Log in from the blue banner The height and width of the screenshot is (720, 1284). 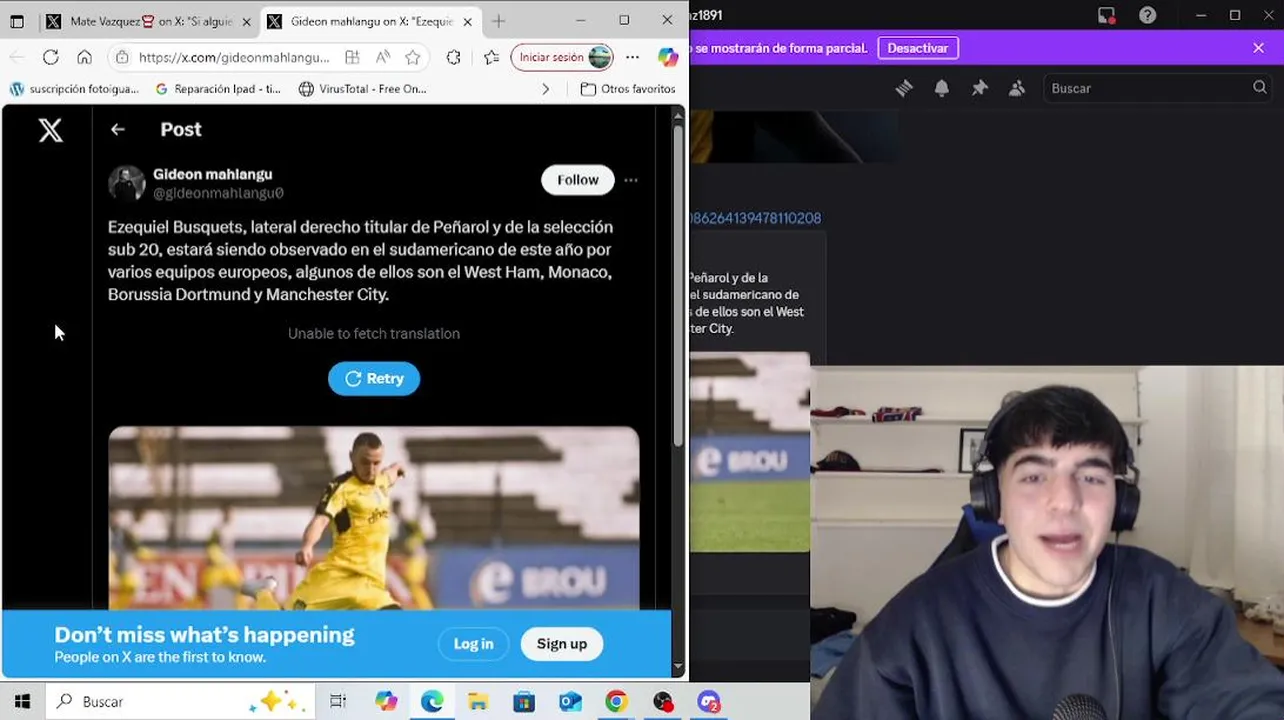click(473, 644)
